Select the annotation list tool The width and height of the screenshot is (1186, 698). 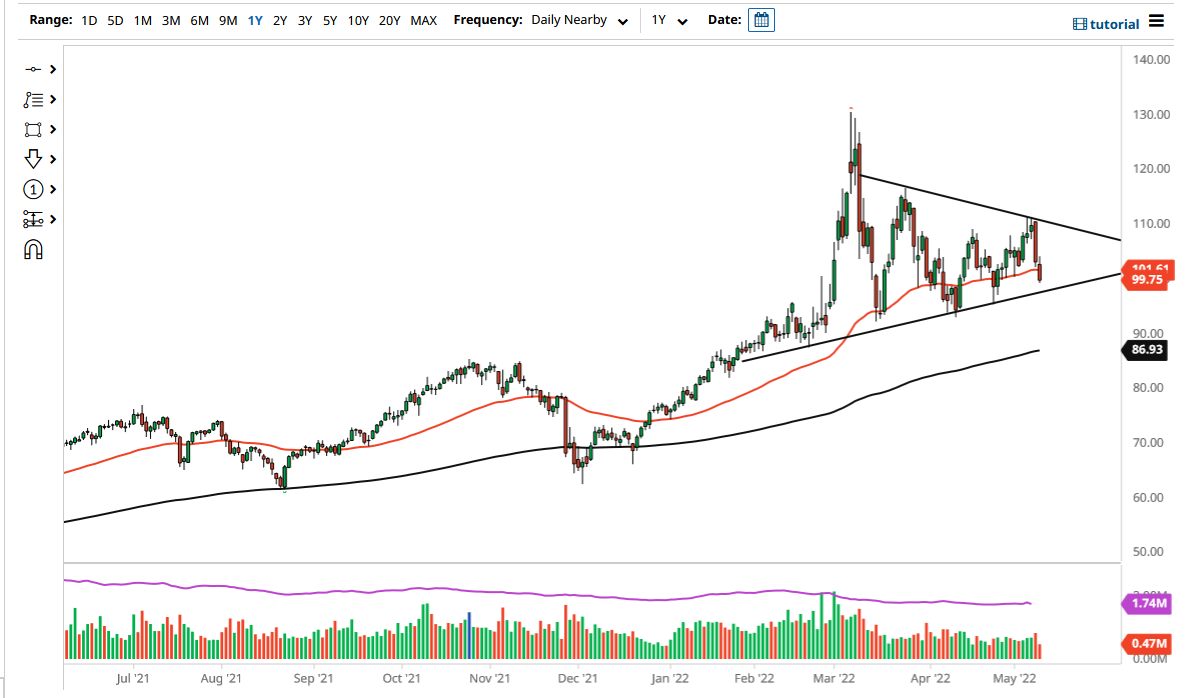click(33, 99)
